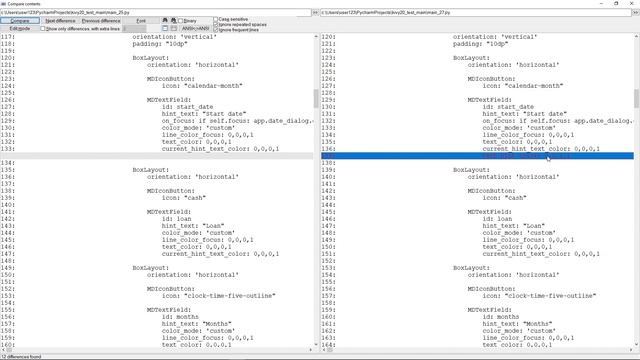Click 'hint_text: "Loan"' on right line 147
Image resolution: width=640 pixels, height=360 pixels.
pos(513,226)
